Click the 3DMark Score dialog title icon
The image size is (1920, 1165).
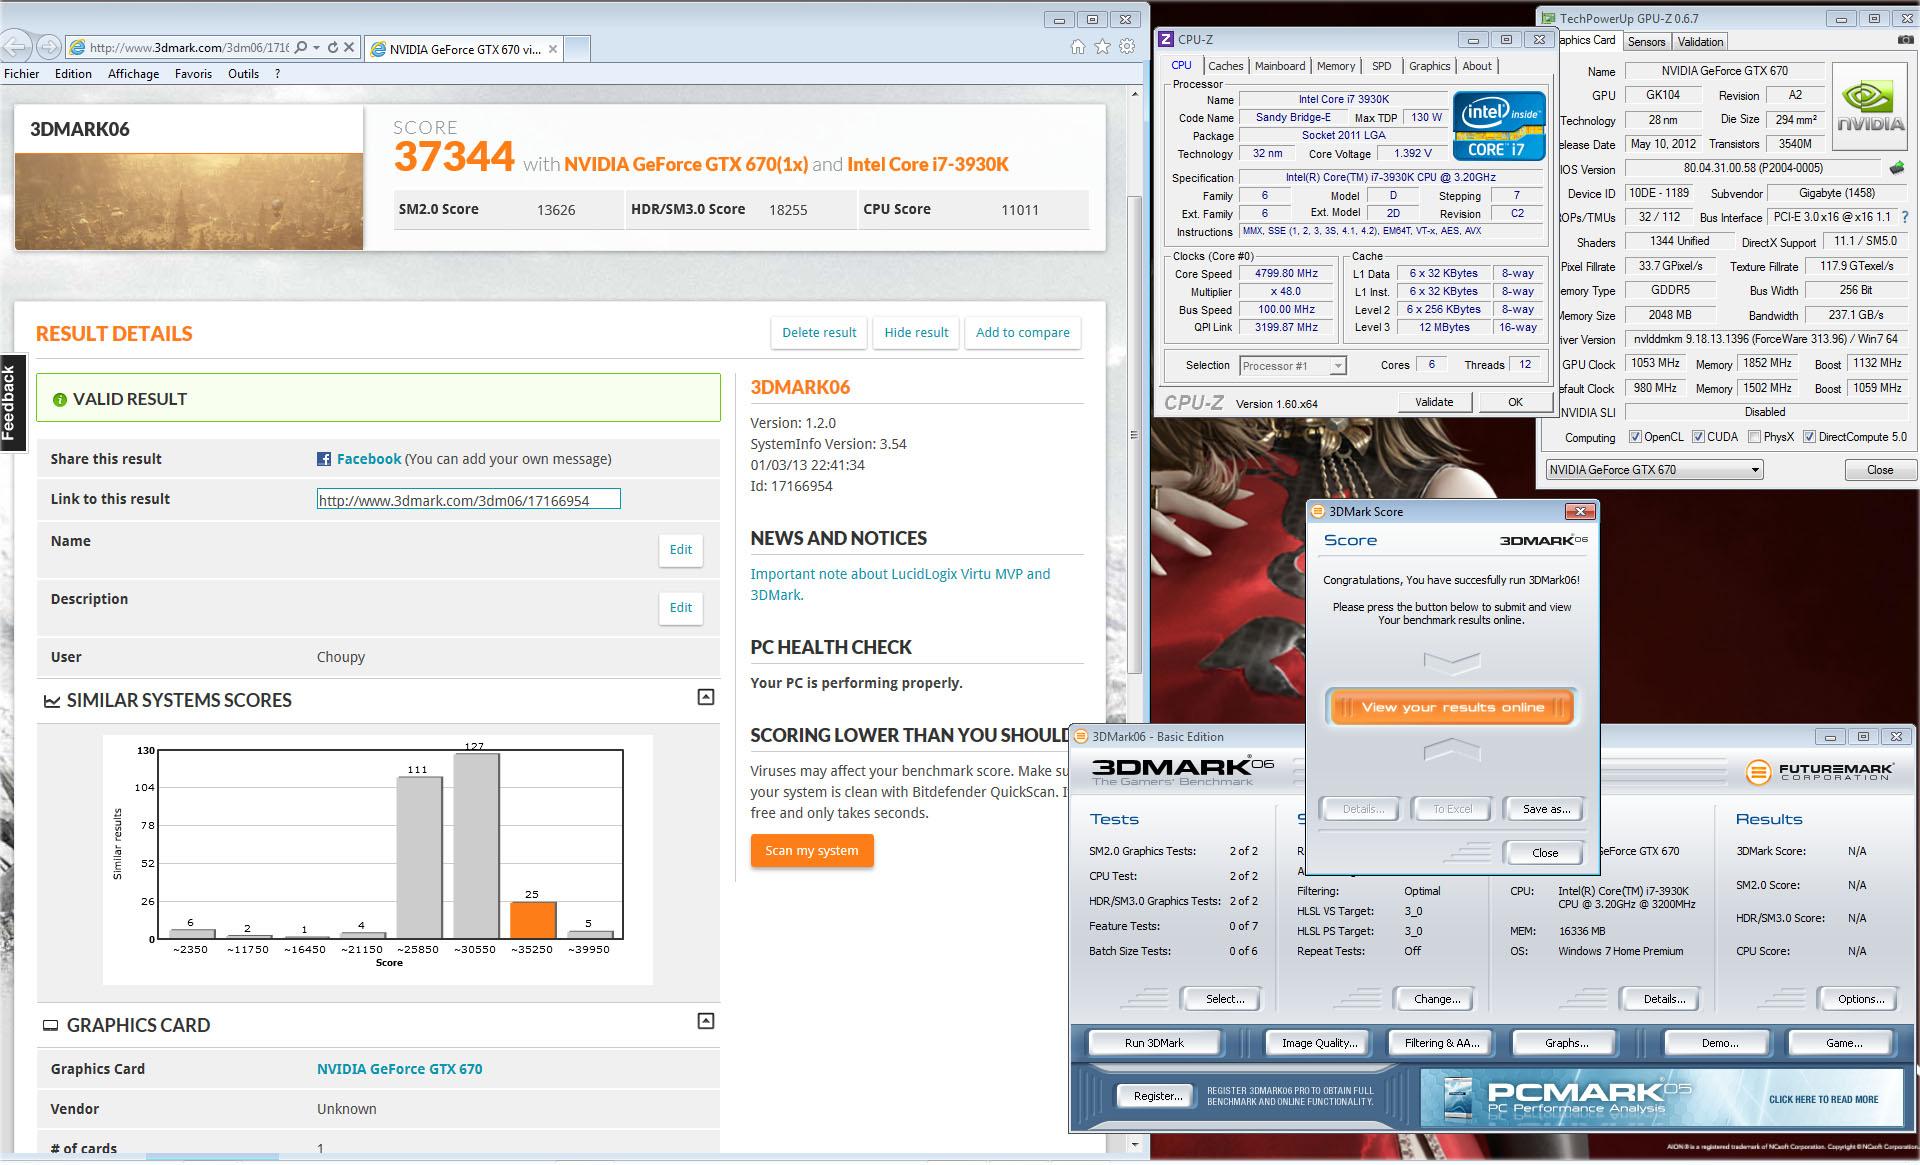pos(1318,511)
